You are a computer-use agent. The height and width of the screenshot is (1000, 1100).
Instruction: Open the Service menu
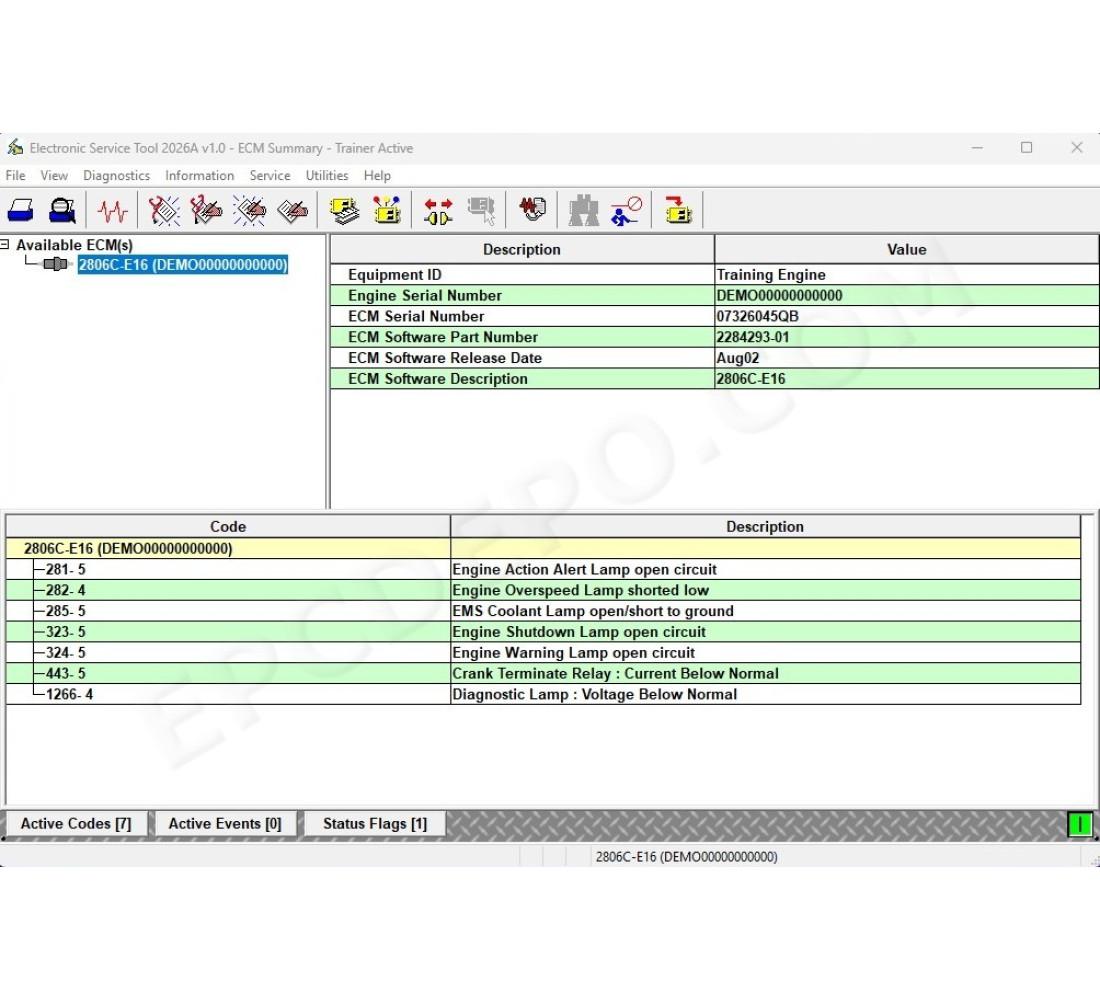[270, 175]
